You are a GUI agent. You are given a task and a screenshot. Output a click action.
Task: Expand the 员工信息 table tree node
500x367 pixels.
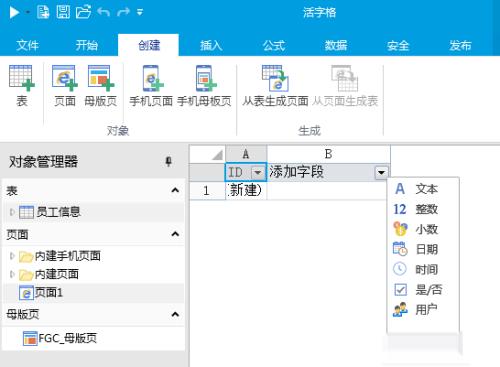click(x=12, y=212)
